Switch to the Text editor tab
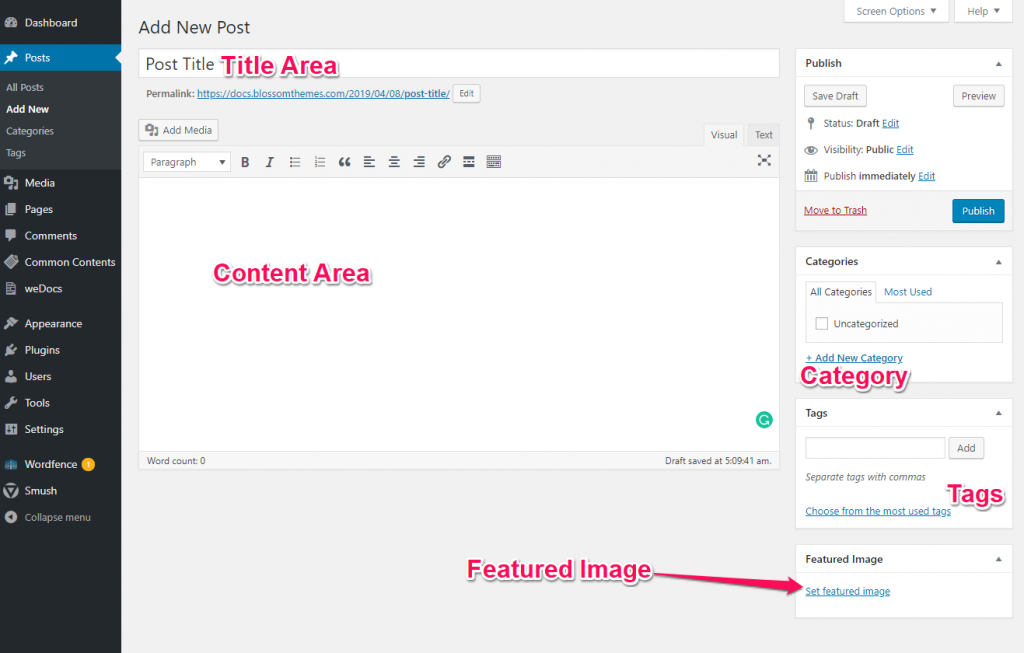 pyautogui.click(x=763, y=133)
